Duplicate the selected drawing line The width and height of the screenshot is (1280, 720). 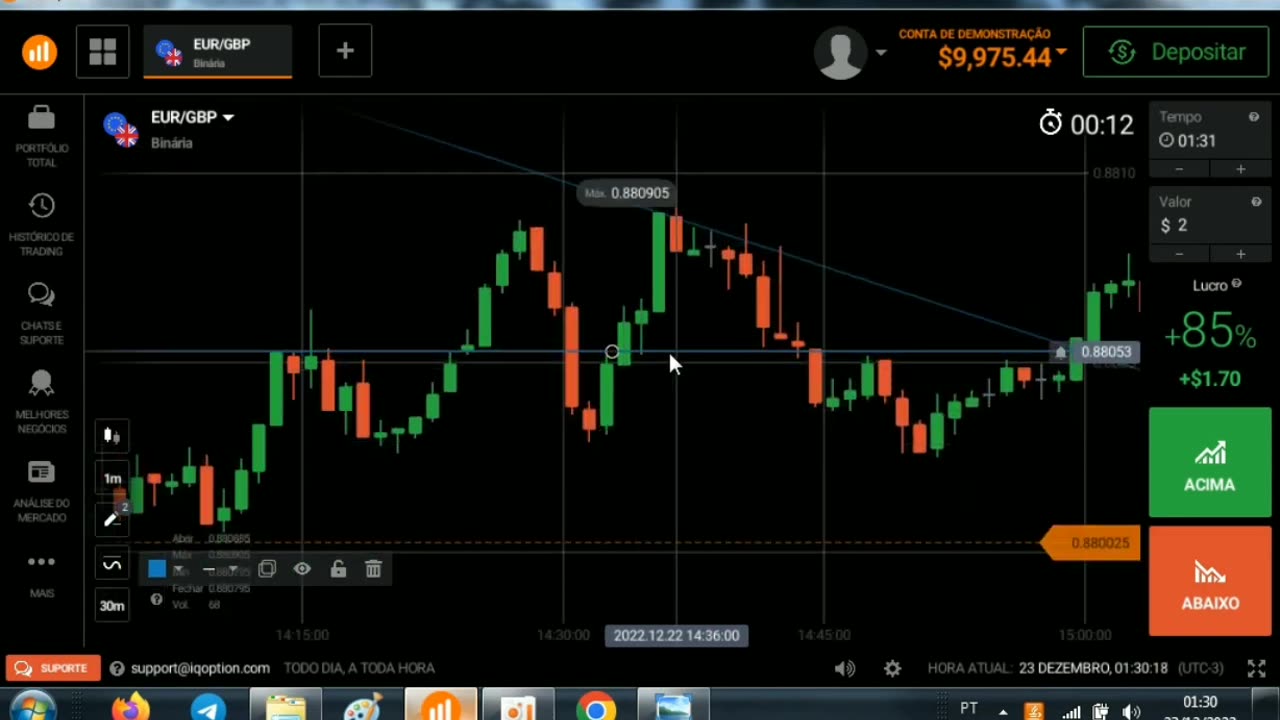coord(267,569)
